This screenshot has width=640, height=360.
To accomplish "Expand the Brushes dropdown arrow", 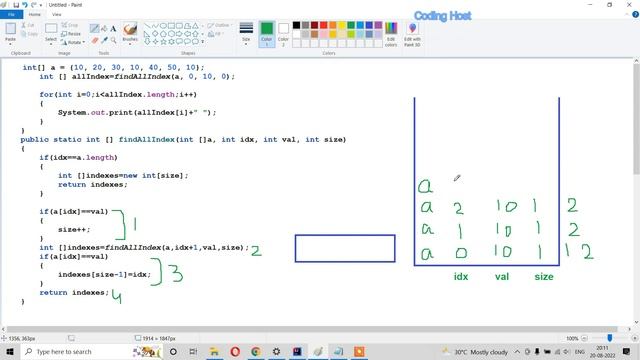I will 130,43.
